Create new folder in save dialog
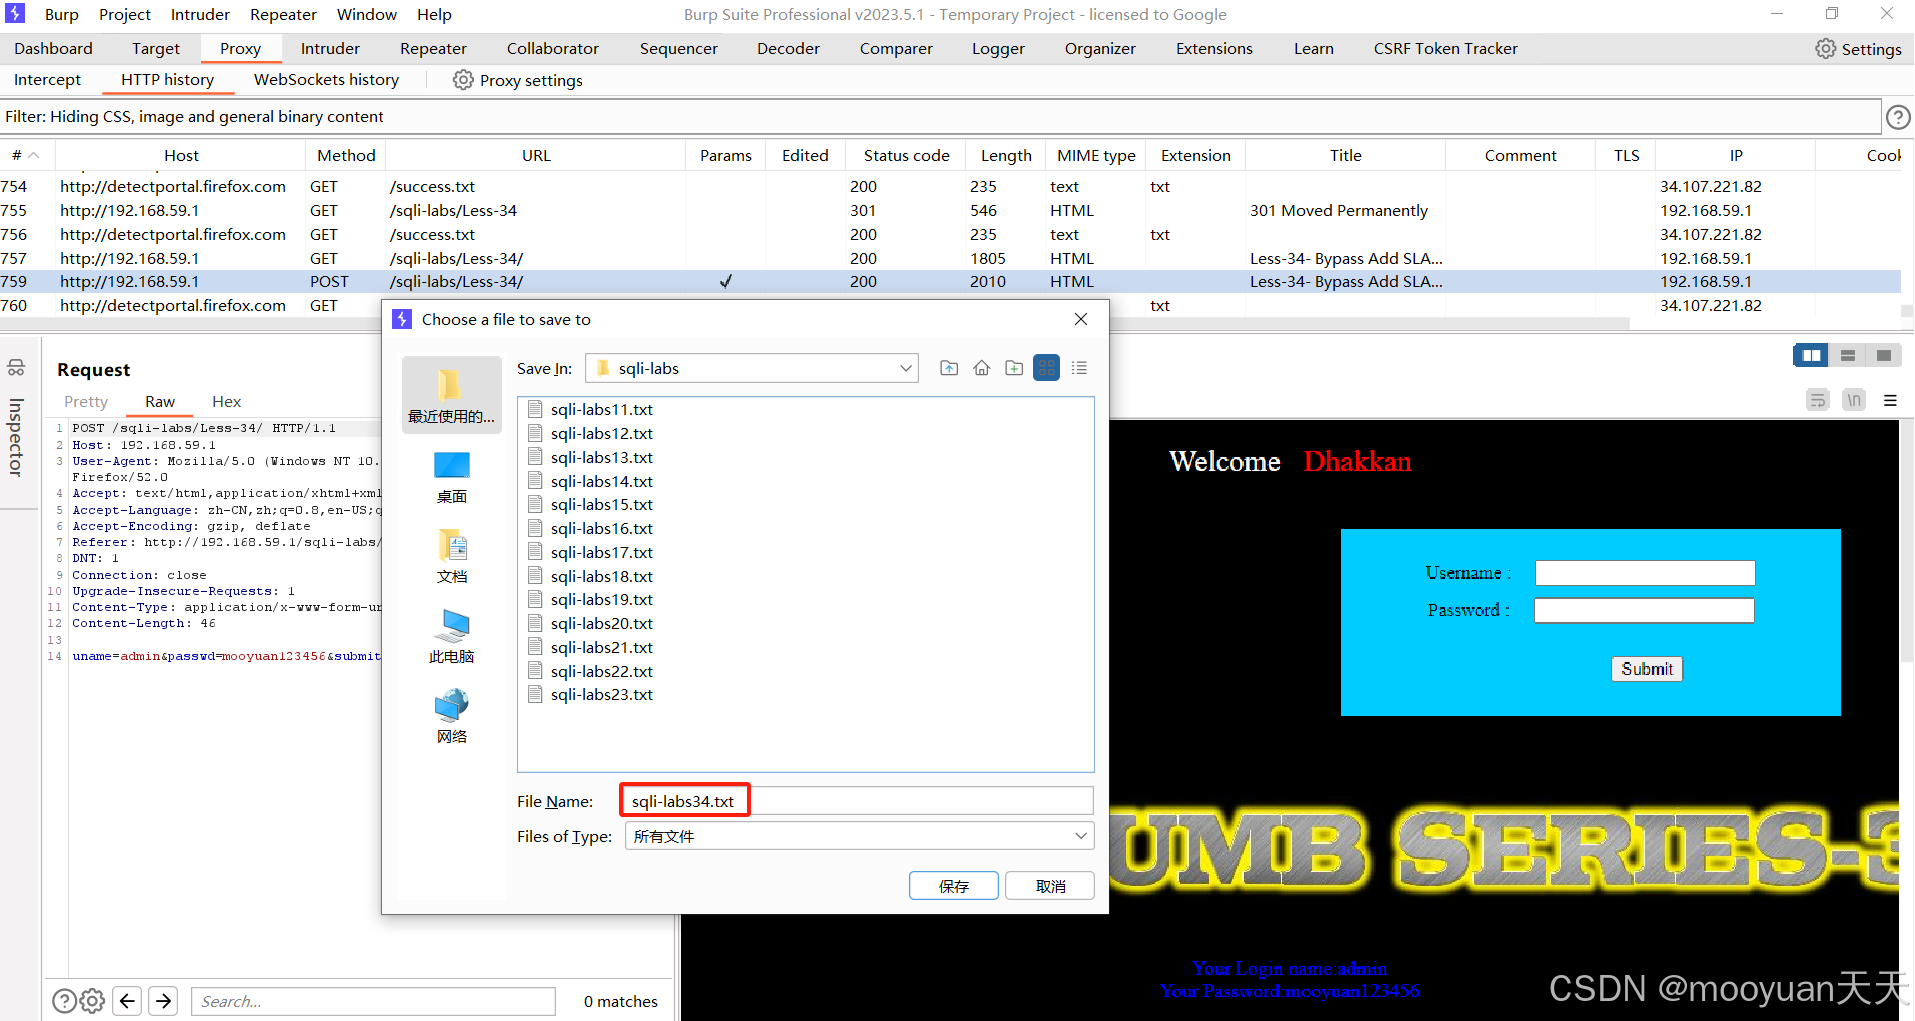Image resolution: width=1915 pixels, height=1021 pixels. coord(1014,368)
